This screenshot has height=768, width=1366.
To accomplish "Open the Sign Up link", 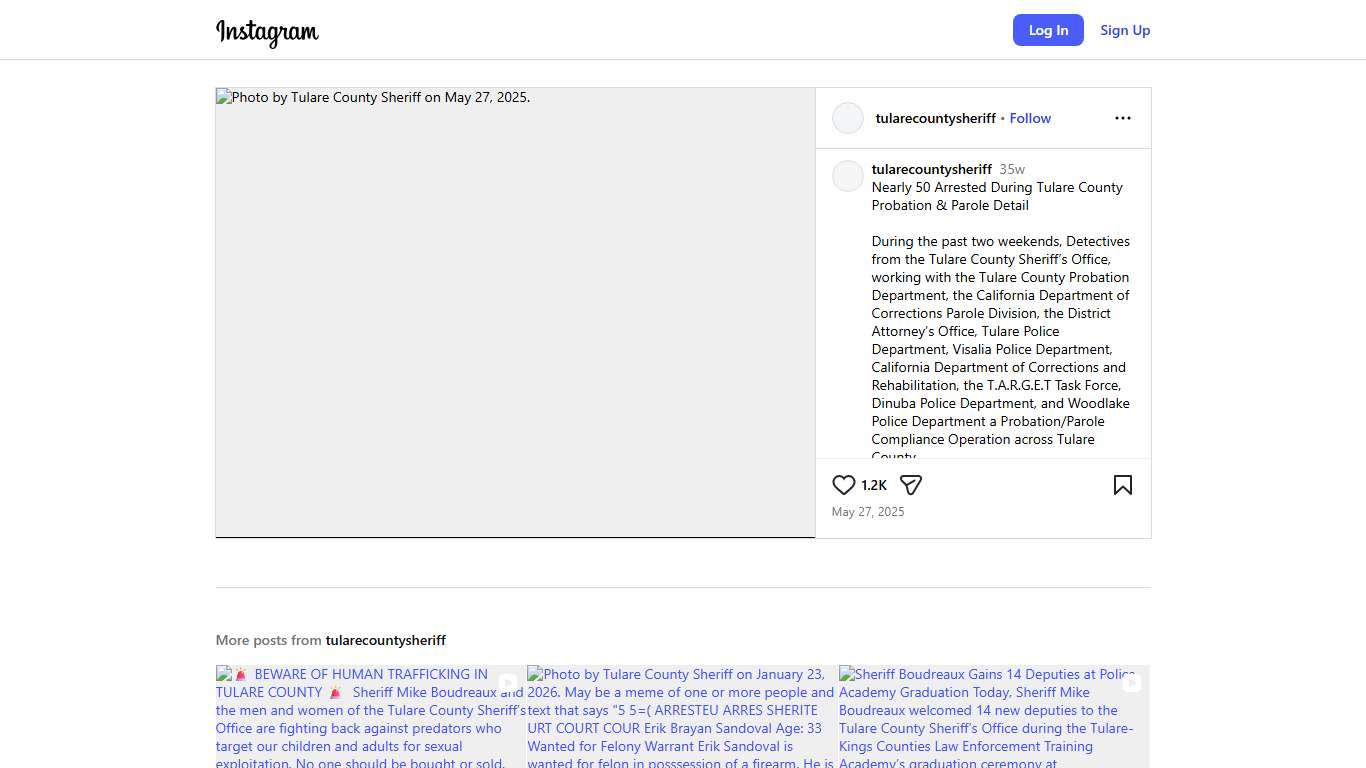I will tap(1125, 30).
